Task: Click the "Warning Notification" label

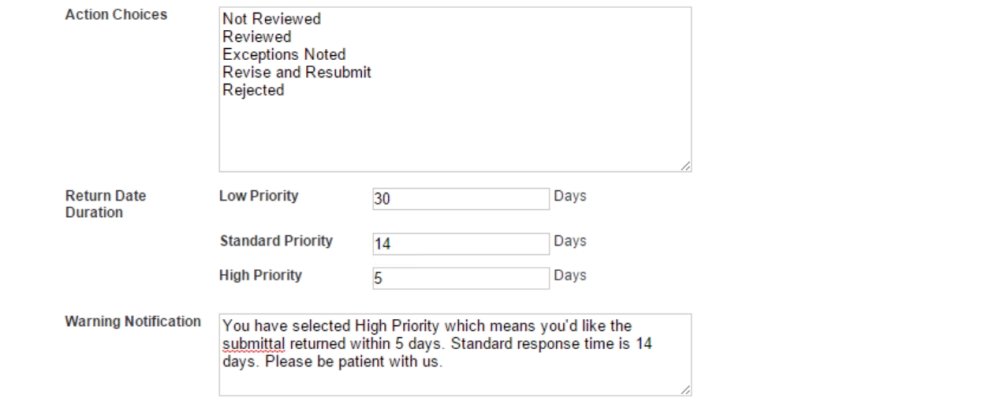Action: (x=133, y=322)
